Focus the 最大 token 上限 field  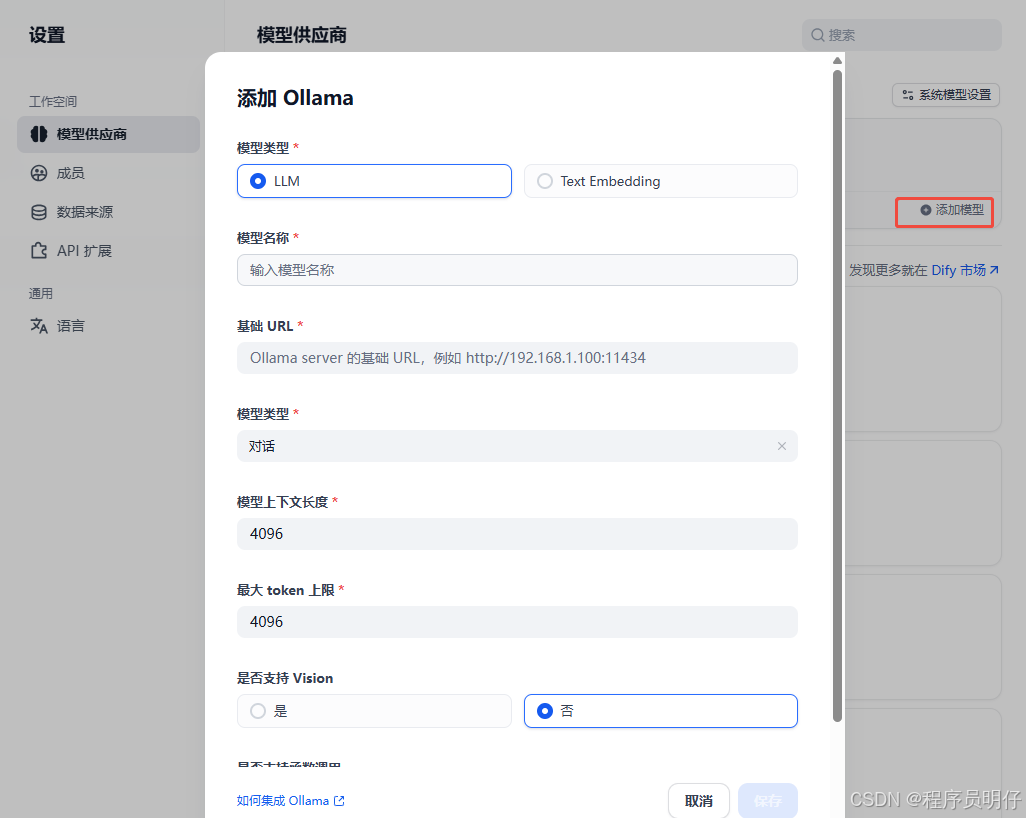click(x=517, y=622)
